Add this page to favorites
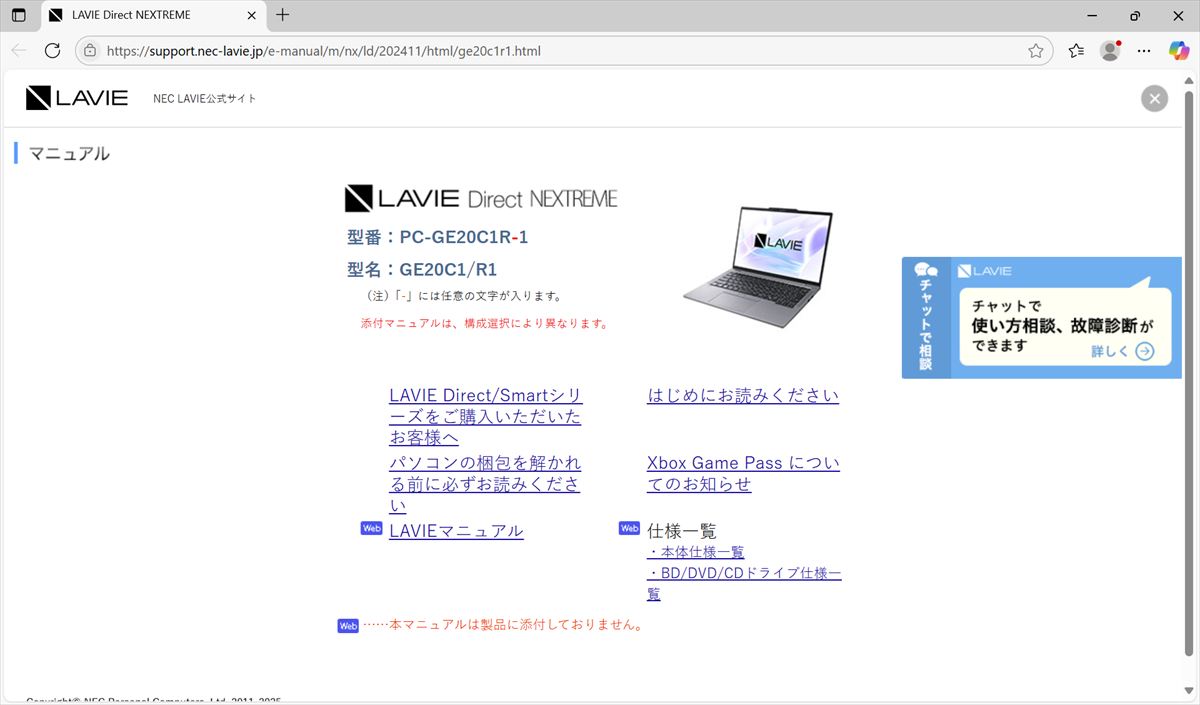 click(1036, 50)
